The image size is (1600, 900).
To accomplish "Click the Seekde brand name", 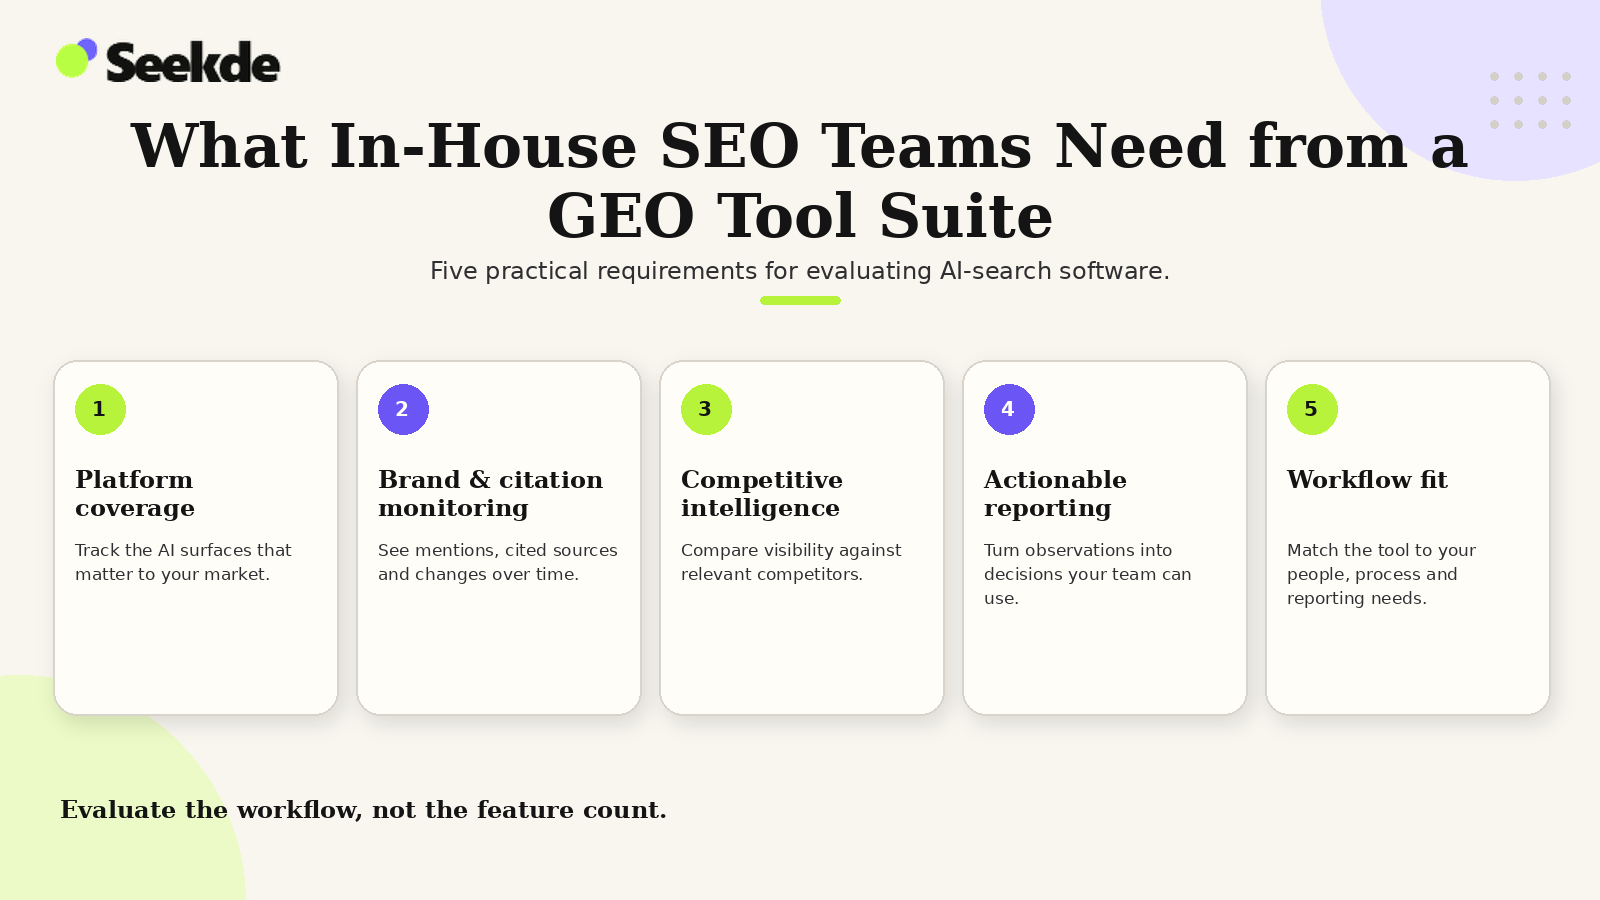I will (x=193, y=63).
